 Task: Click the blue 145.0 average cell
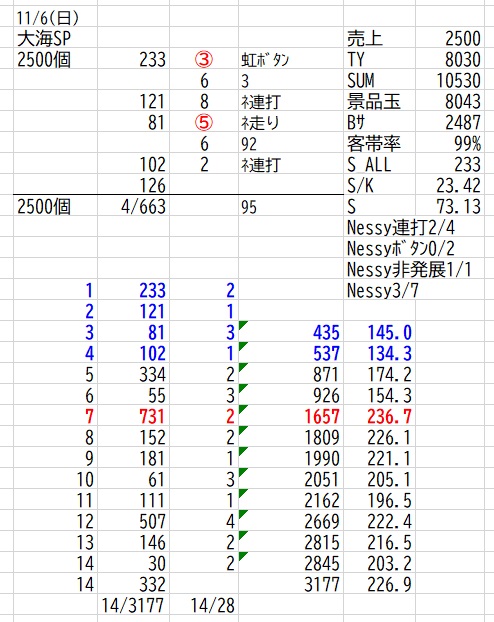379,332
